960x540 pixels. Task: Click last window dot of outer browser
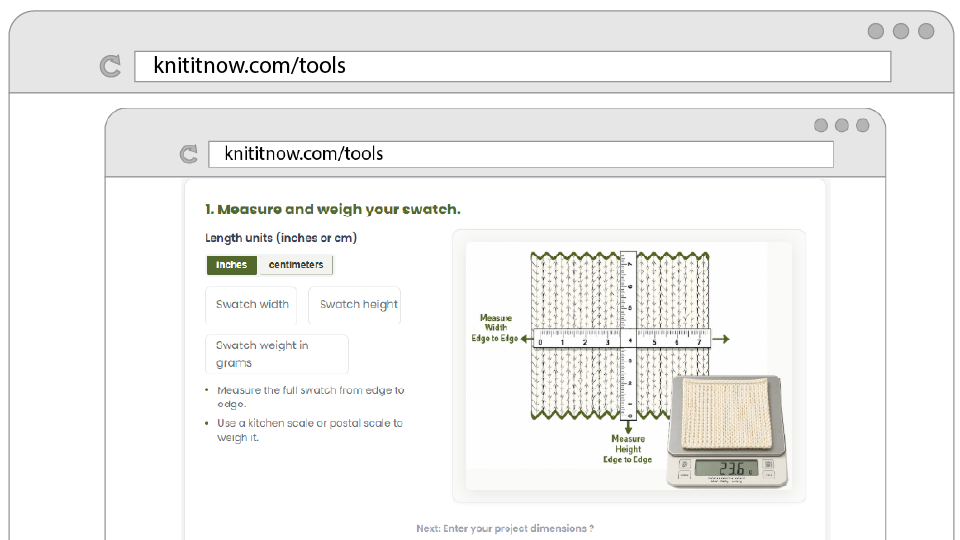[x=926, y=31]
